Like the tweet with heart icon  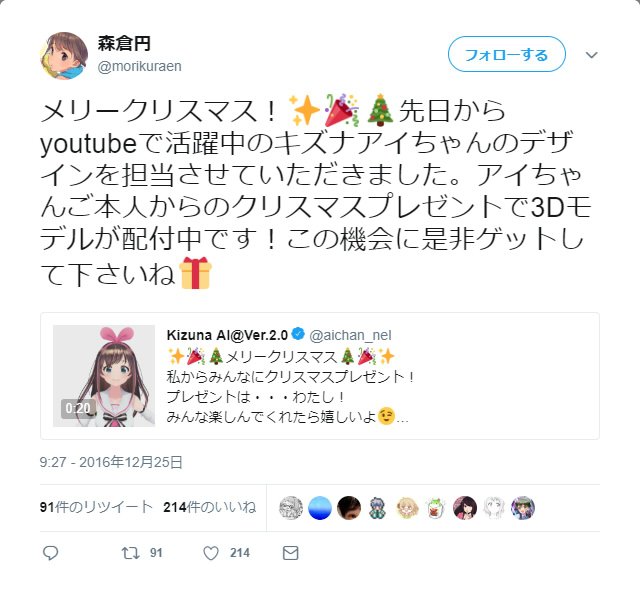click(x=211, y=553)
